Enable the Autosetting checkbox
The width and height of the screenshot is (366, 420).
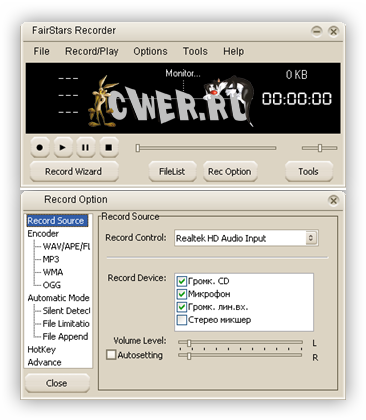(x=111, y=354)
